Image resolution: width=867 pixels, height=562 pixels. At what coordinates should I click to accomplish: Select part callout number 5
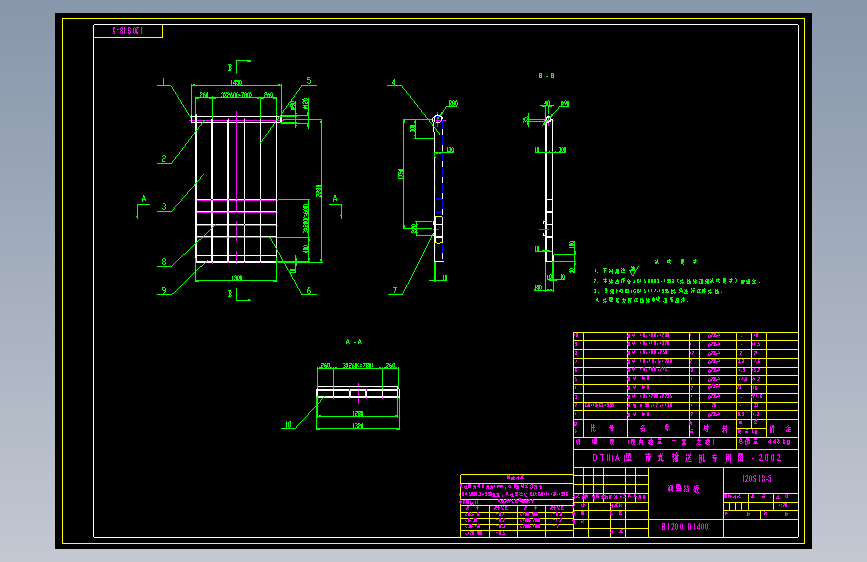pos(309,81)
